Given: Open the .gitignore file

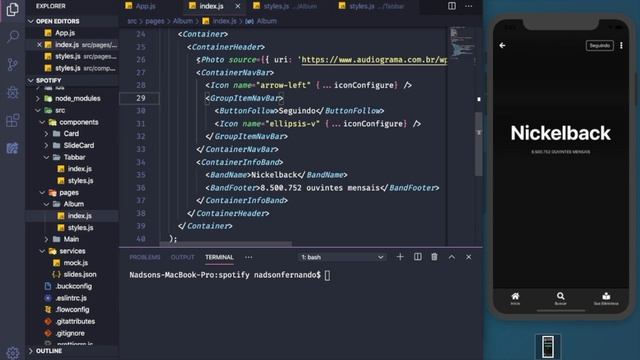Looking at the screenshot, I should point(70,333).
